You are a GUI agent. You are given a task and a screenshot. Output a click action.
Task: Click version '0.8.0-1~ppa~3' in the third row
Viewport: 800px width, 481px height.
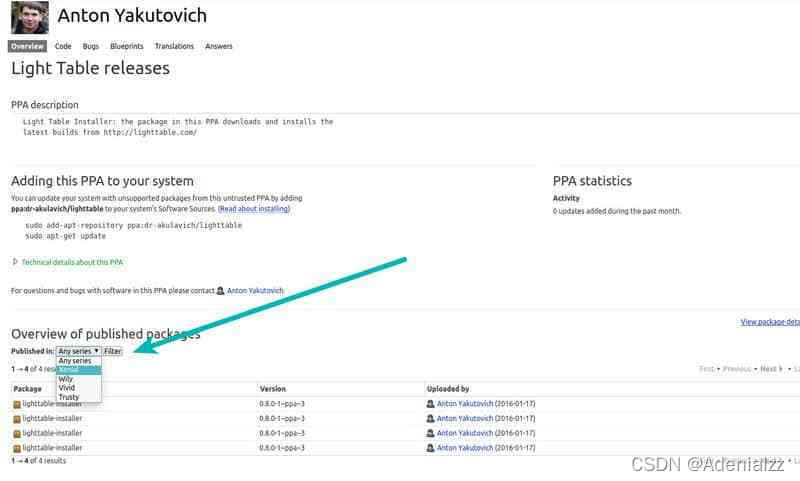(x=282, y=434)
